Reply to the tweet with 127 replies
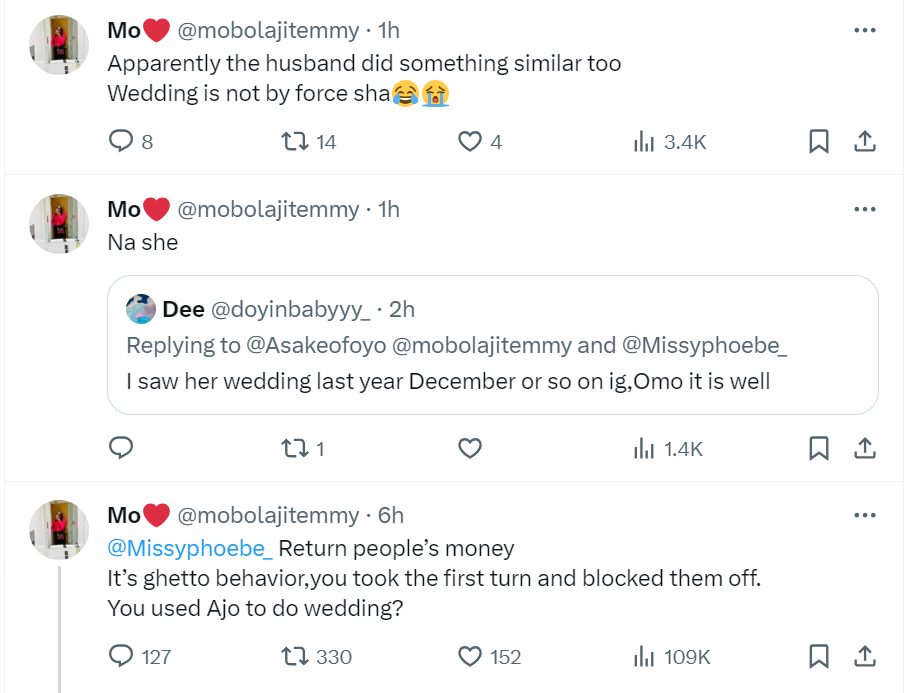908x693 pixels. 121,656
